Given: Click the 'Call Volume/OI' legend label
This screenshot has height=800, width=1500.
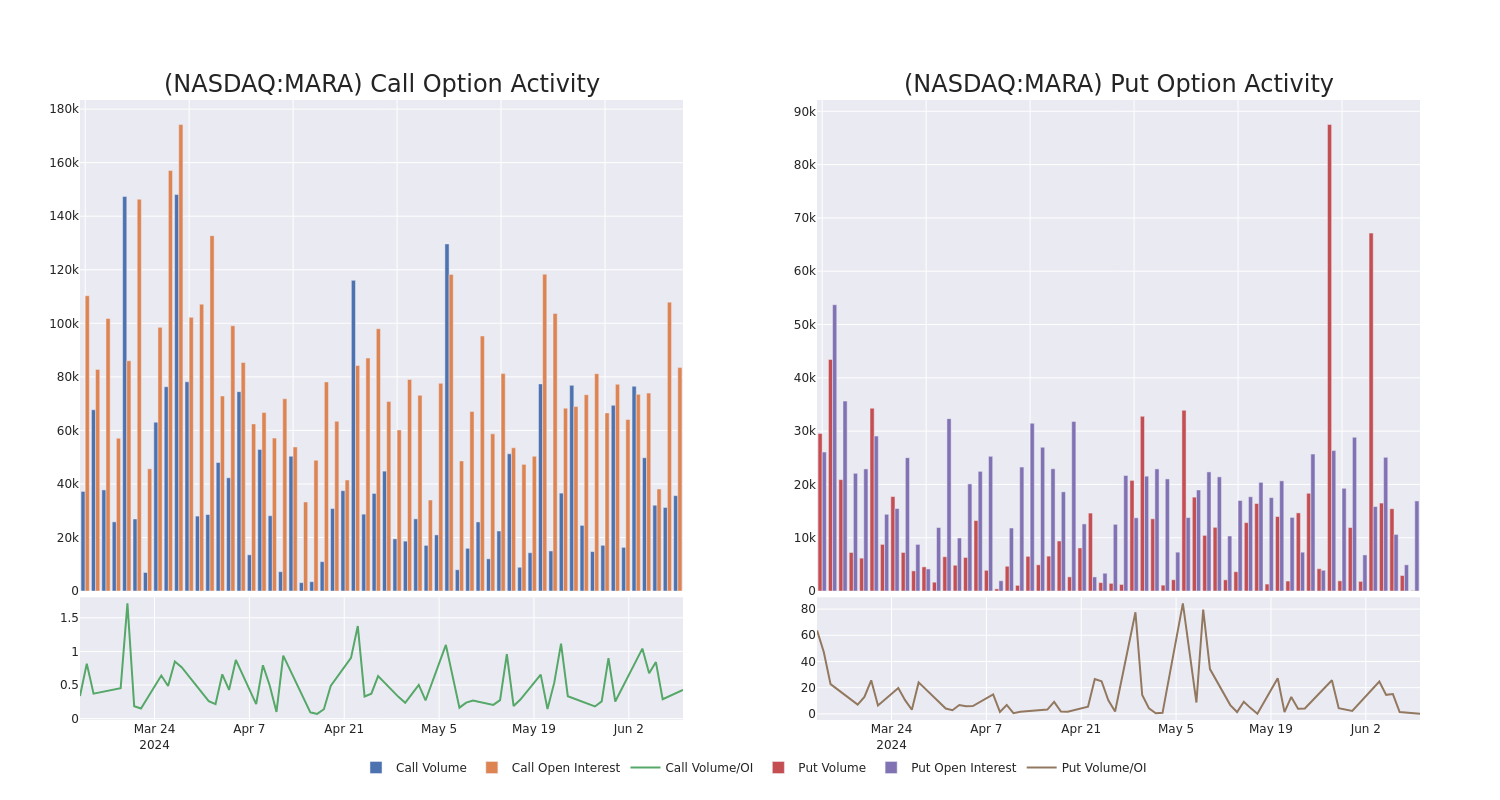Looking at the screenshot, I should 709,768.
